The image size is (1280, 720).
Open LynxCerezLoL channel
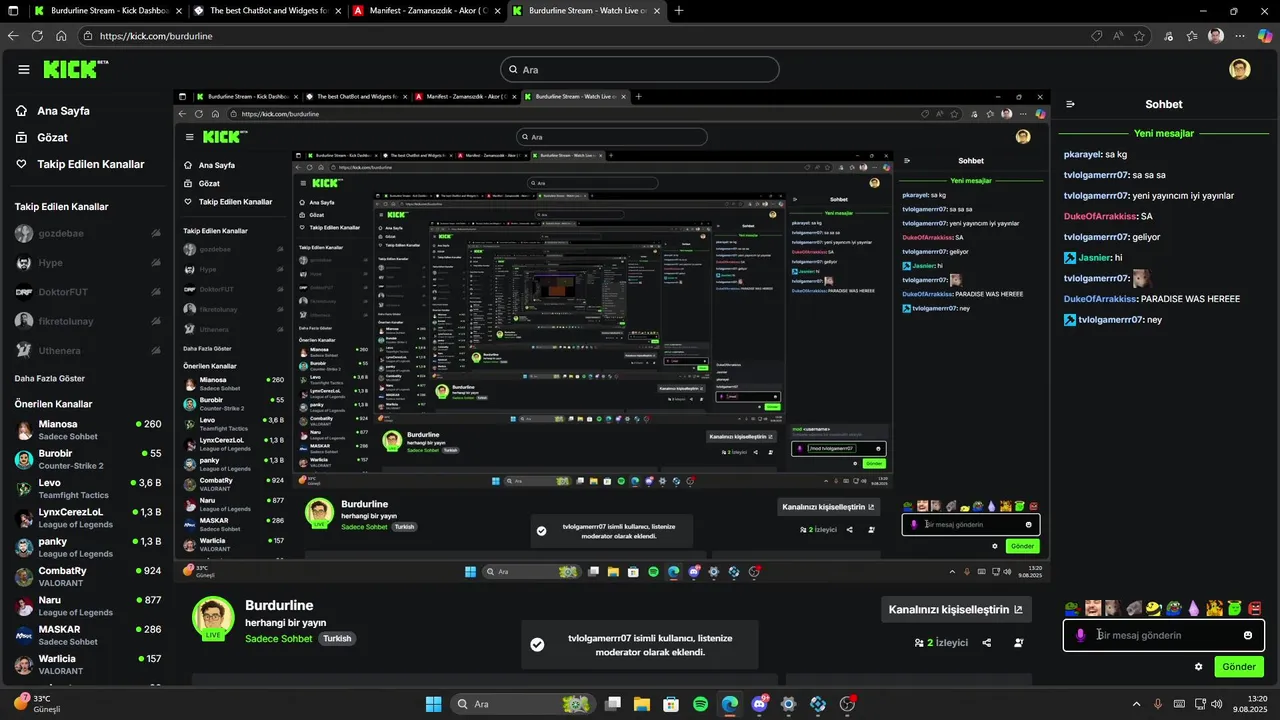[x=87, y=518]
